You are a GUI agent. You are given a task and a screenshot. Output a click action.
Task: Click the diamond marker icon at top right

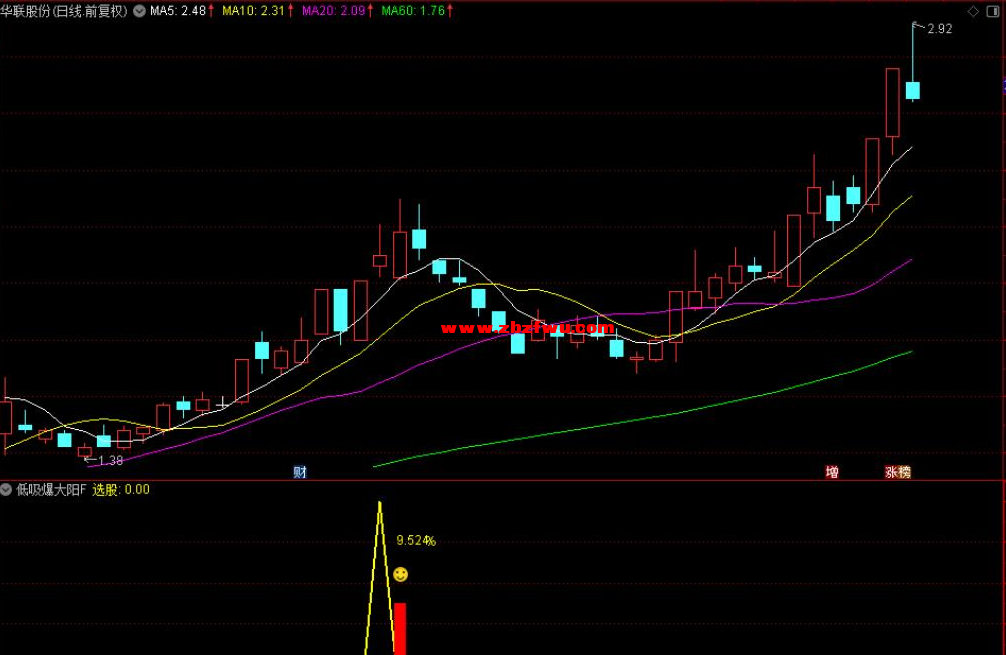[x=973, y=12]
